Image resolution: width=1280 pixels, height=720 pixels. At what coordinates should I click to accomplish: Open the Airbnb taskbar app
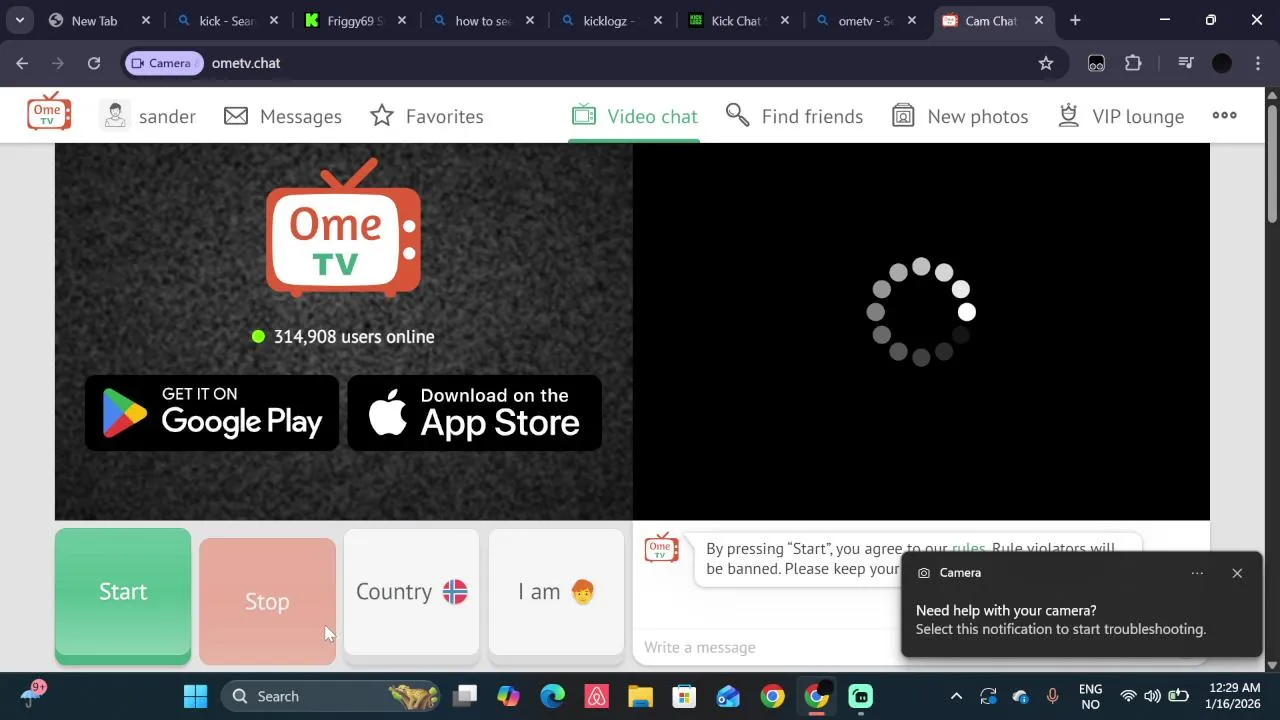(596, 696)
